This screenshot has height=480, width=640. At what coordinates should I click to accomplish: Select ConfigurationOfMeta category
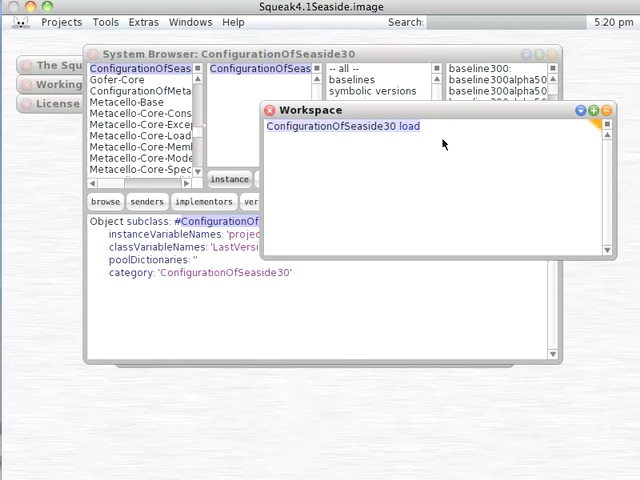click(x=140, y=91)
